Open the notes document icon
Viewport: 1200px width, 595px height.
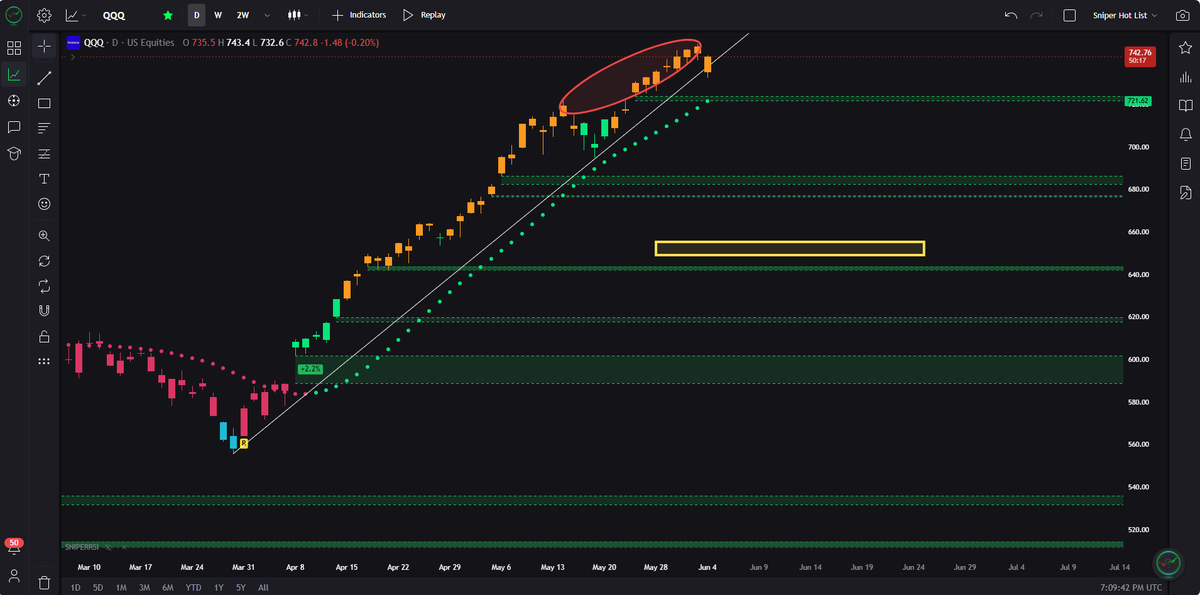[1185, 163]
